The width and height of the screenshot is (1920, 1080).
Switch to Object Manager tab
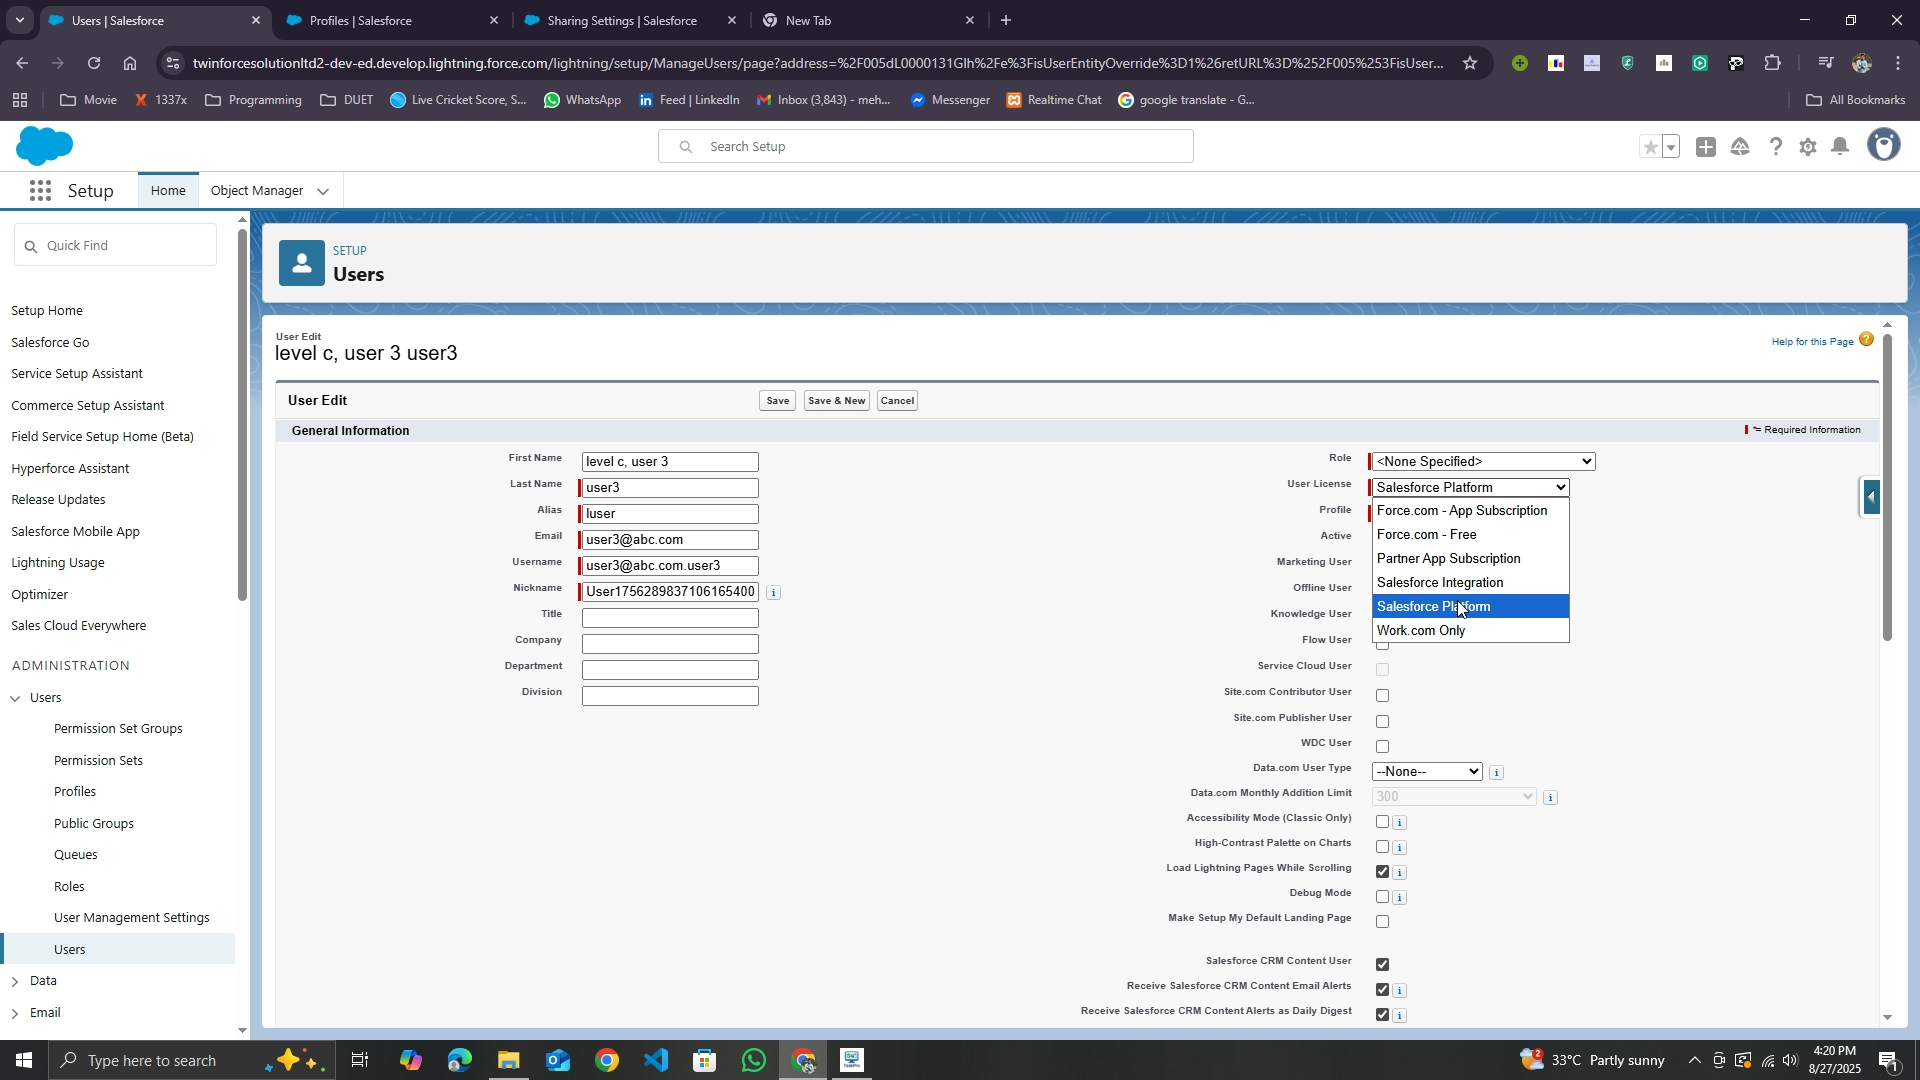[x=257, y=191]
